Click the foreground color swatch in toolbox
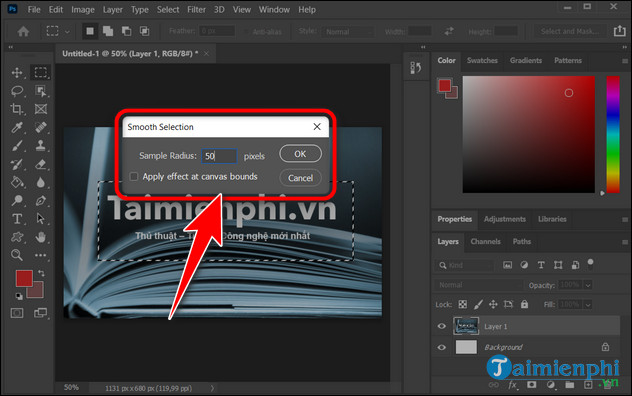Screen dimensions: 632x396 pos(24,278)
